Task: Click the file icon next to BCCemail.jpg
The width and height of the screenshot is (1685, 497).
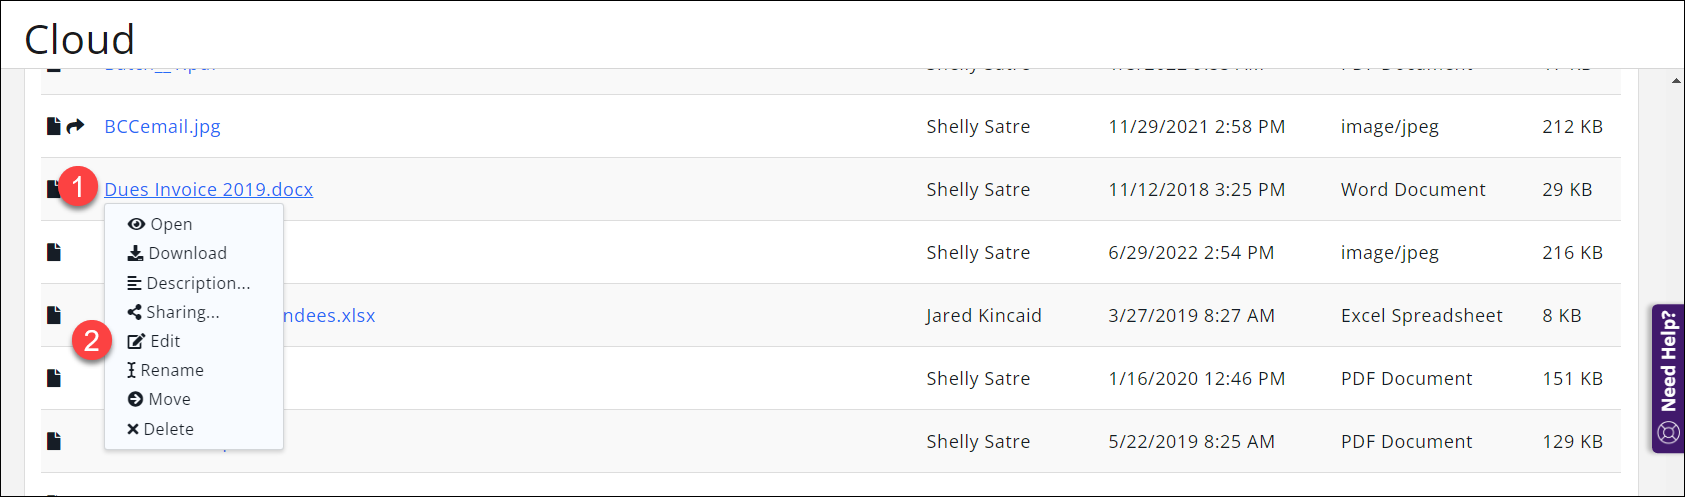Action: pos(54,126)
